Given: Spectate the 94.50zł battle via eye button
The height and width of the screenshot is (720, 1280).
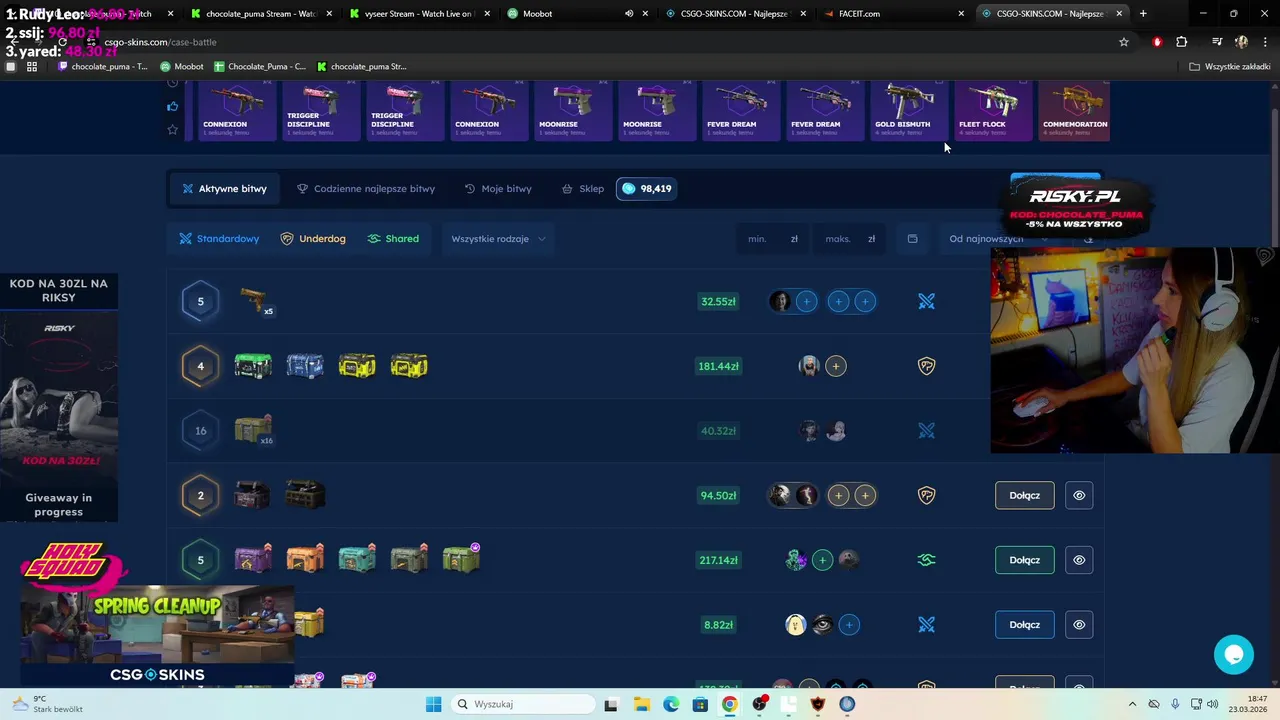Looking at the screenshot, I should pyautogui.click(x=1079, y=495).
